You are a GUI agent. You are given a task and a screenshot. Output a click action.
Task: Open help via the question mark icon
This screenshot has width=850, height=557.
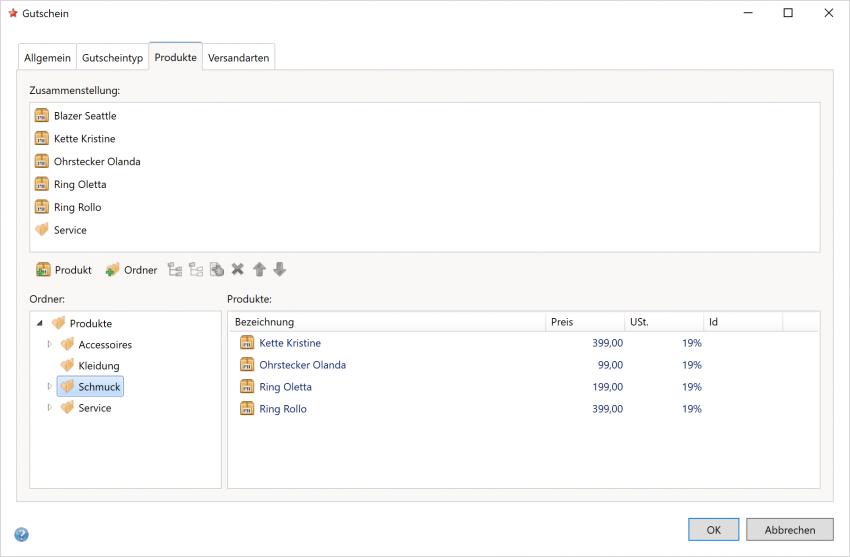22,534
